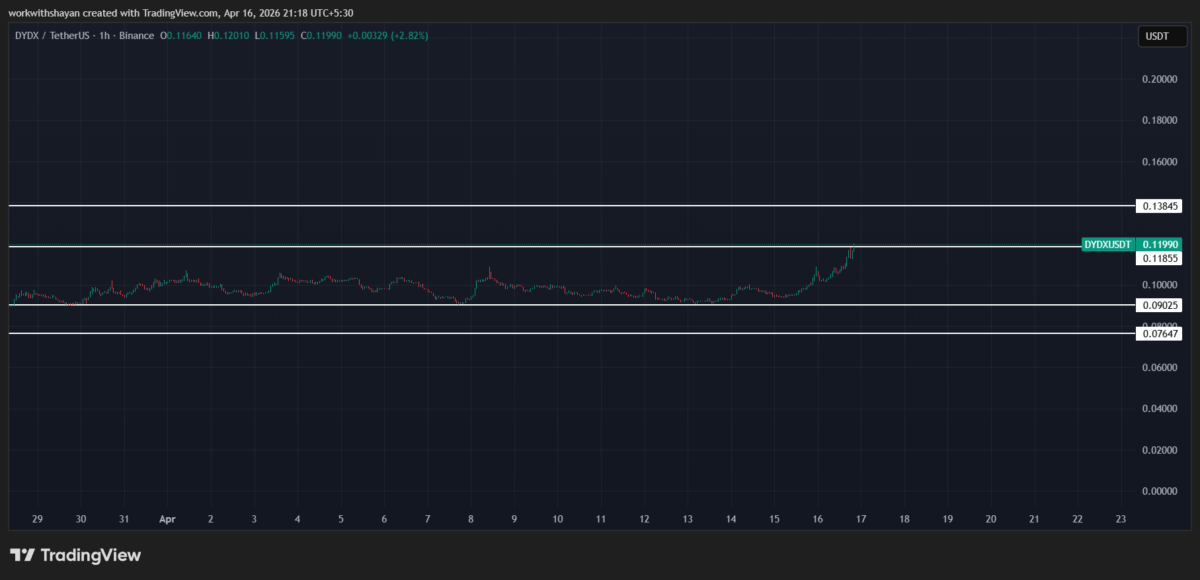
Task: Toggle the USDT currency display
Action: pyautogui.click(x=1161, y=35)
